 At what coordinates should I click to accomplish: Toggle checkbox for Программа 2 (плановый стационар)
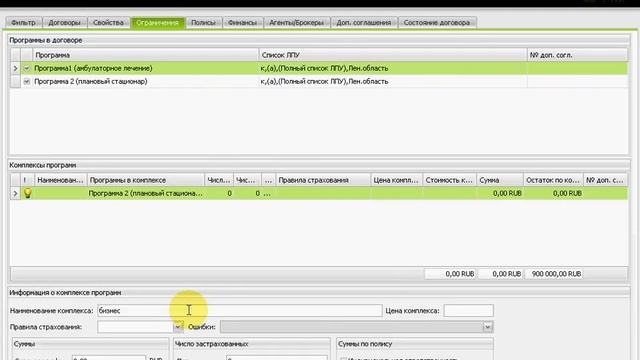[27, 82]
